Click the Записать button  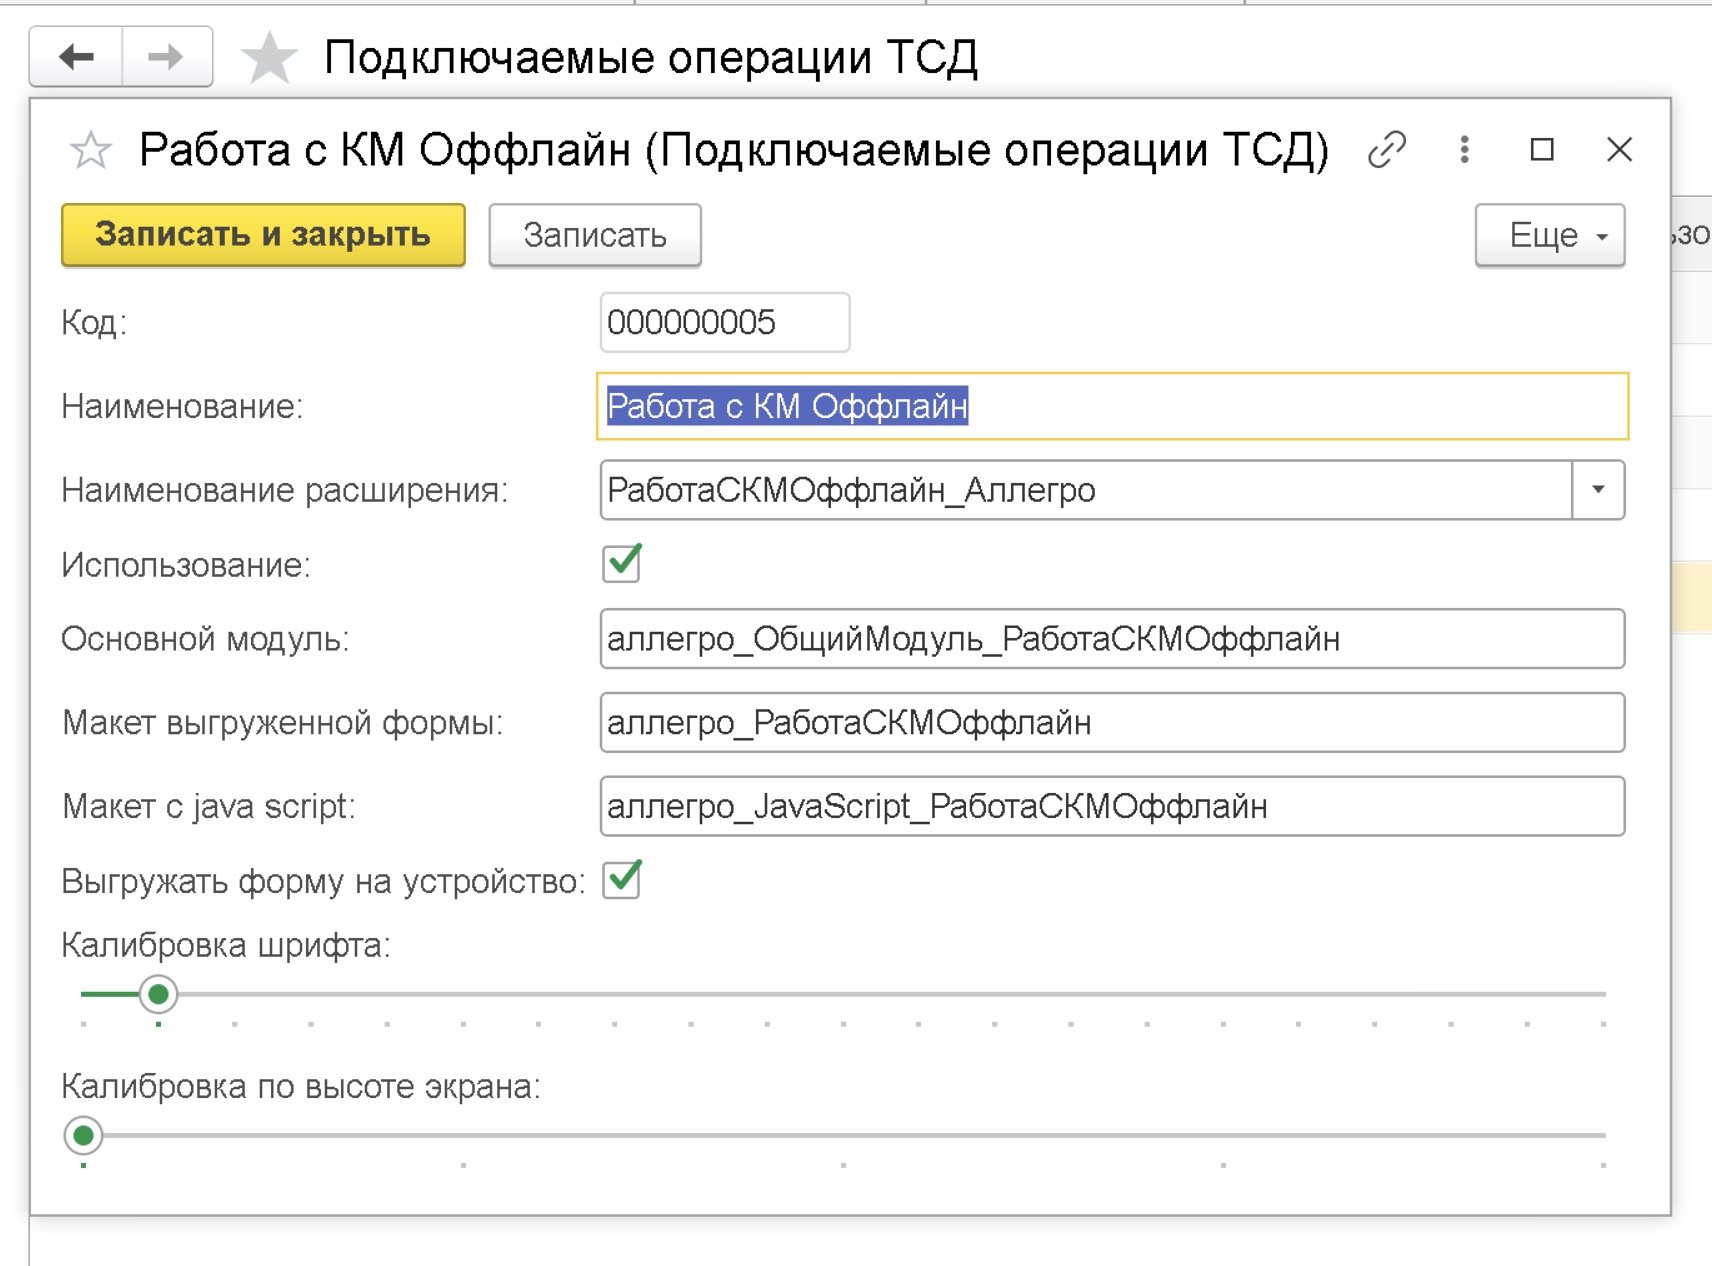tap(595, 235)
